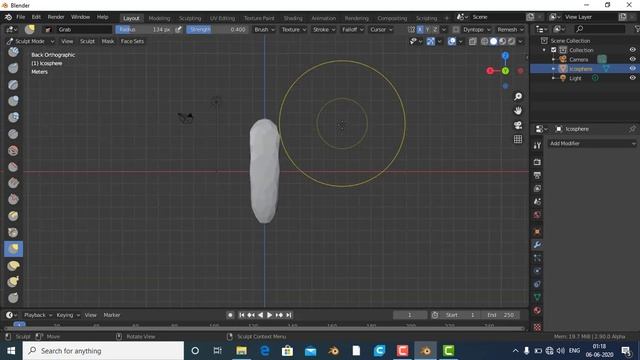Open the World properties tab

(x=537, y=215)
